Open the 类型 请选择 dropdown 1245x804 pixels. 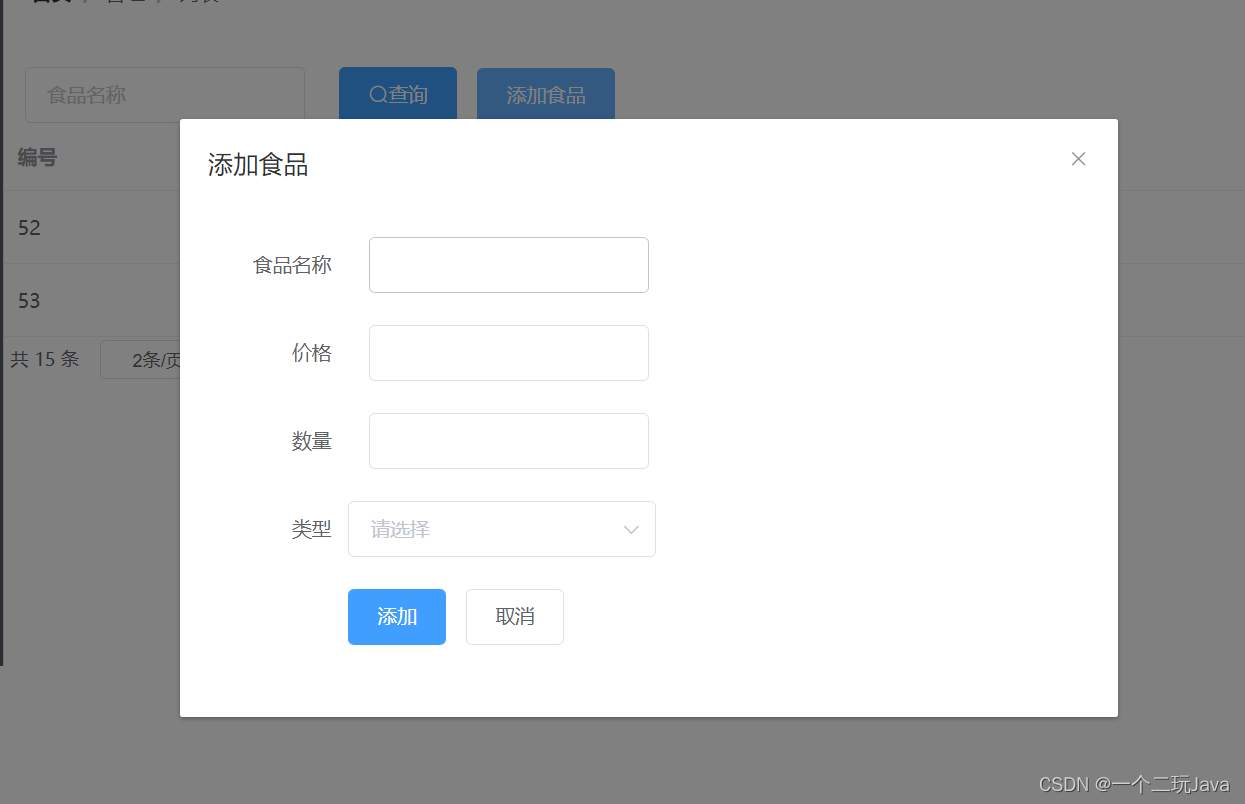(x=502, y=529)
